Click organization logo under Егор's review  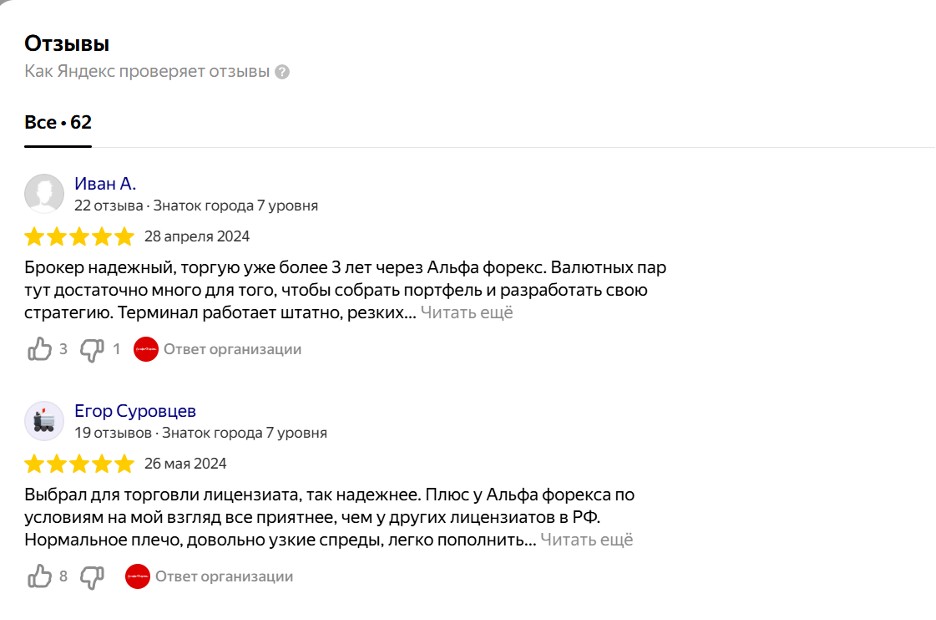pyautogui.click(x=138, y=576)
